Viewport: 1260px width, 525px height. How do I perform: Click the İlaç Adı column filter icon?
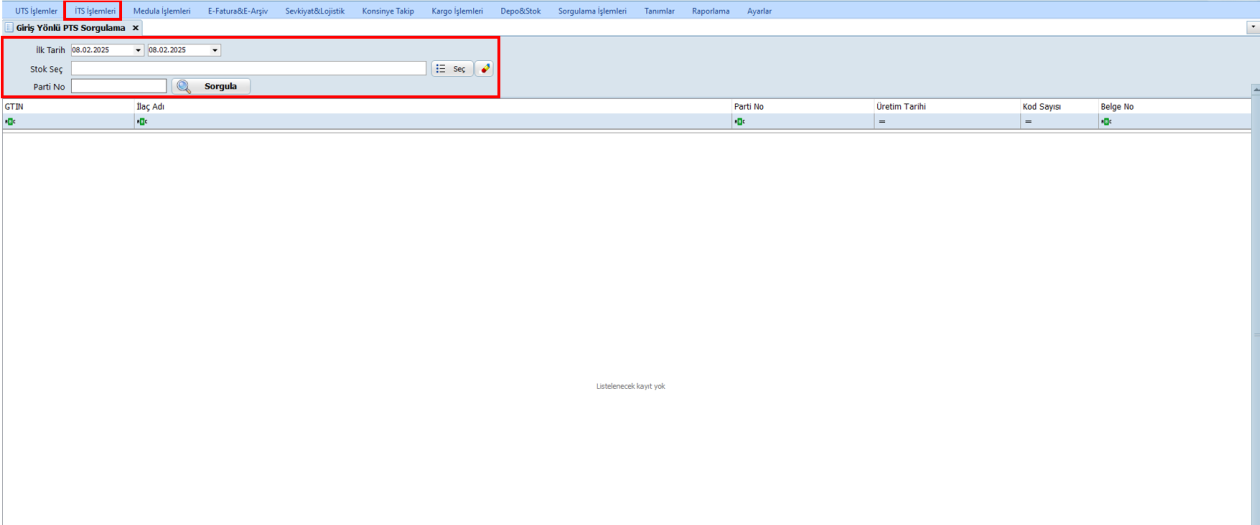142,122
